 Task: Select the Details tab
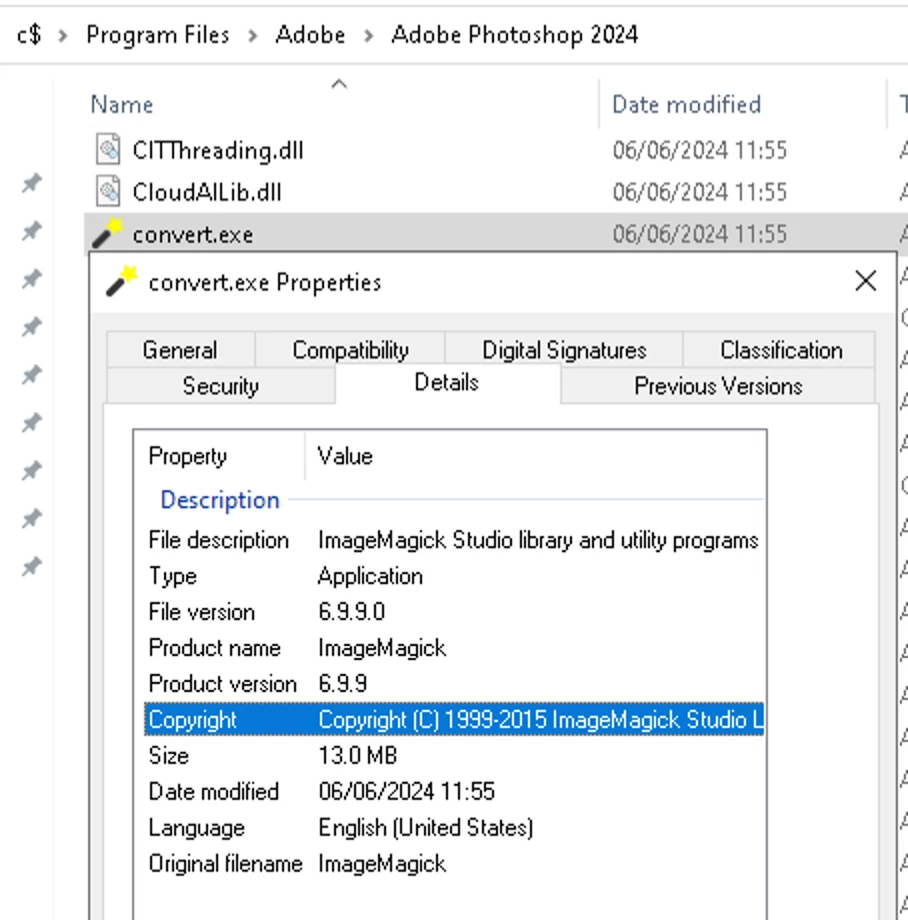click(x=447, y=383)
